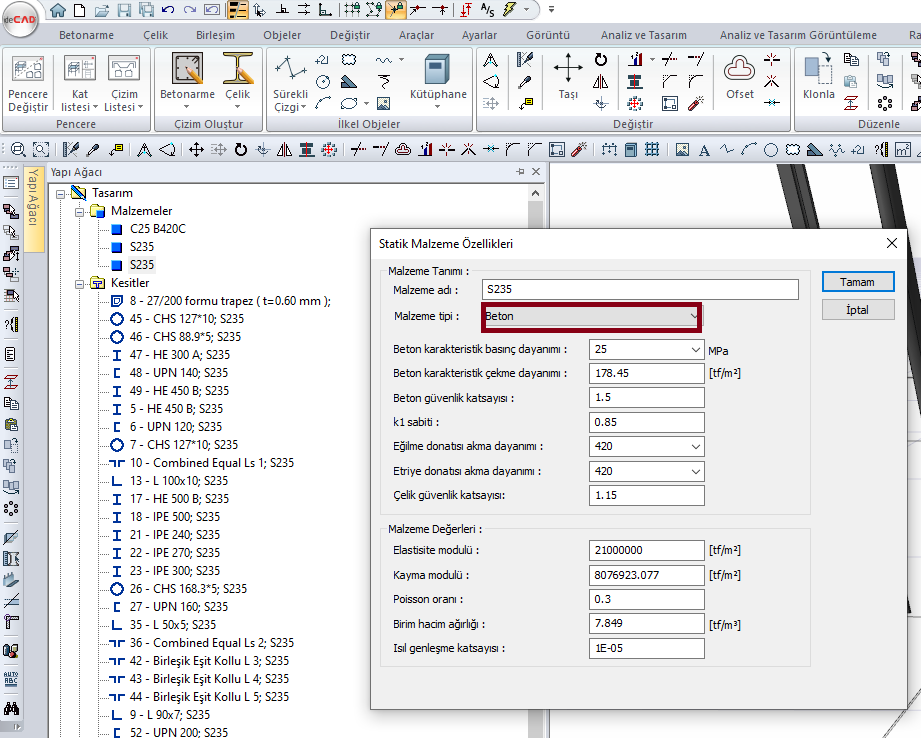Screen dimensions: 921x738
Task: Click the Tamam button
Action: (x=858, y=282)
